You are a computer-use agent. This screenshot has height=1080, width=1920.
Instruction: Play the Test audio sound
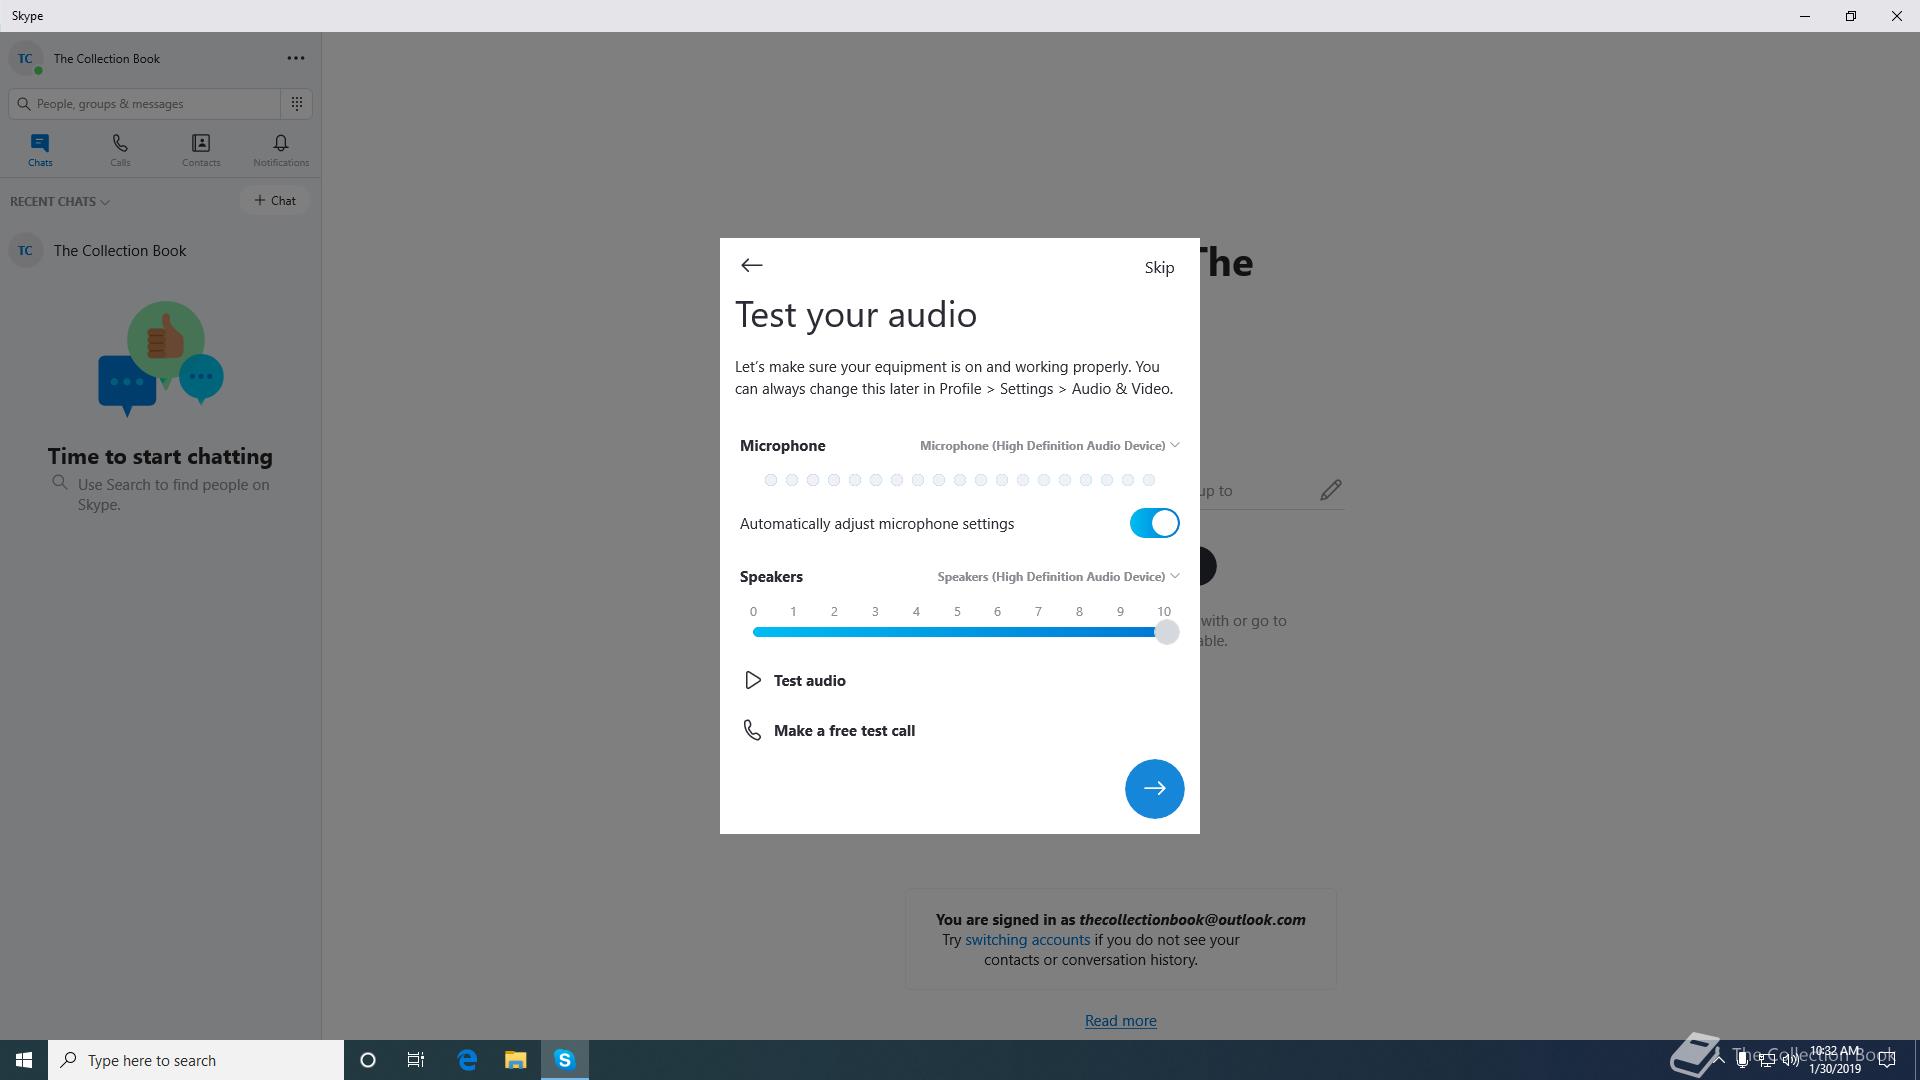(796, 680)
